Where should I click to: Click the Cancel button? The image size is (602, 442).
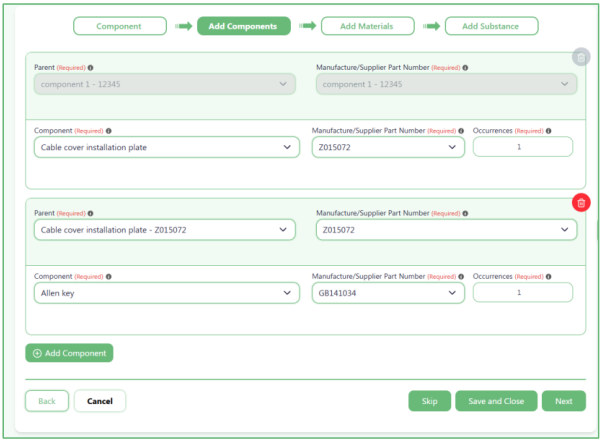point(100,401)
